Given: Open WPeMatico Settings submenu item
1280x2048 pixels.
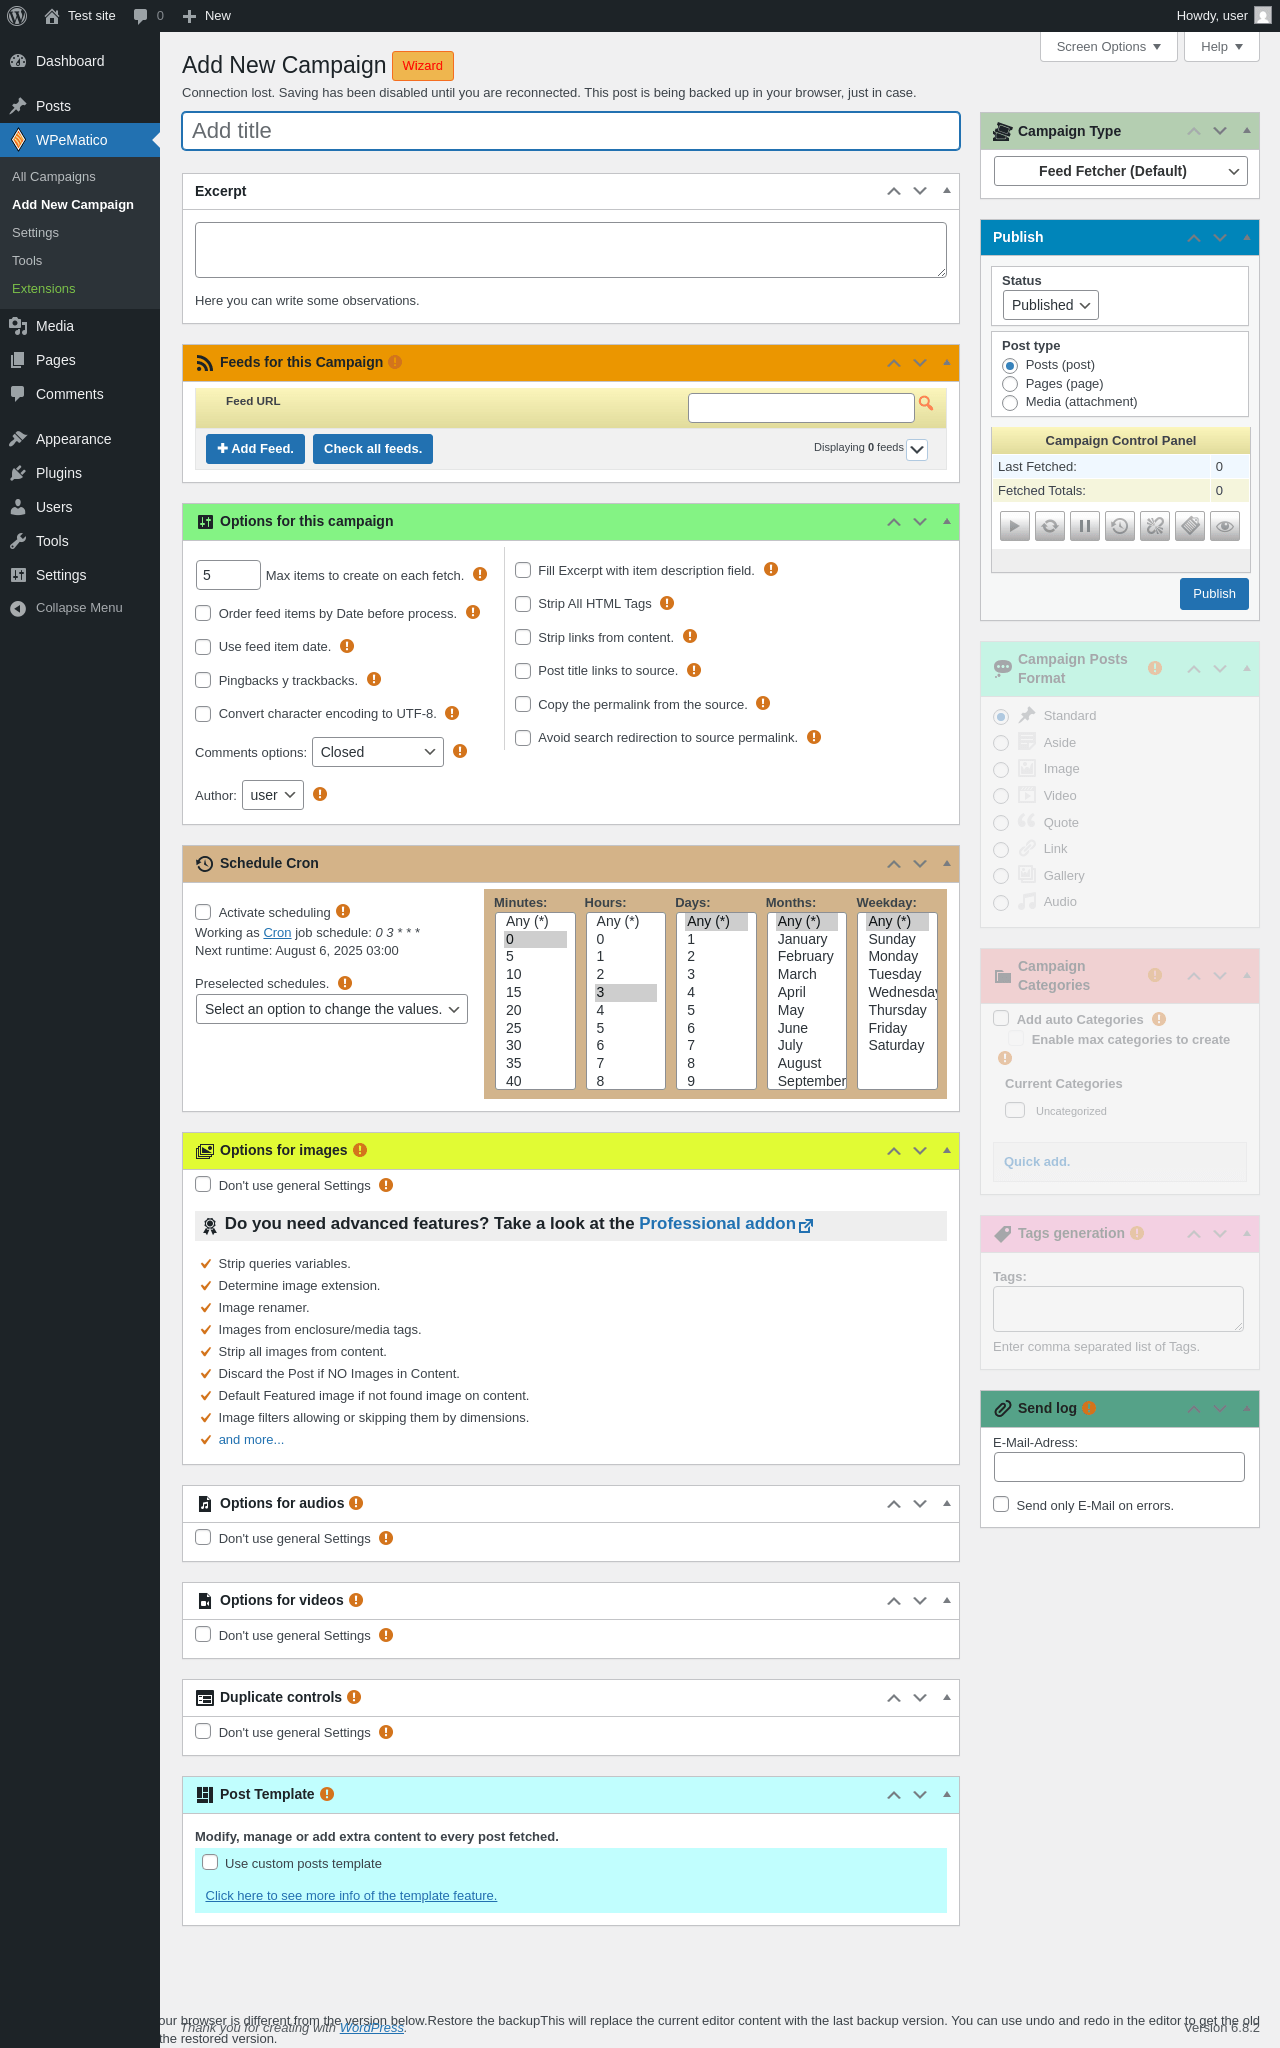Looking at the screenshot, I should coord(36,233).
